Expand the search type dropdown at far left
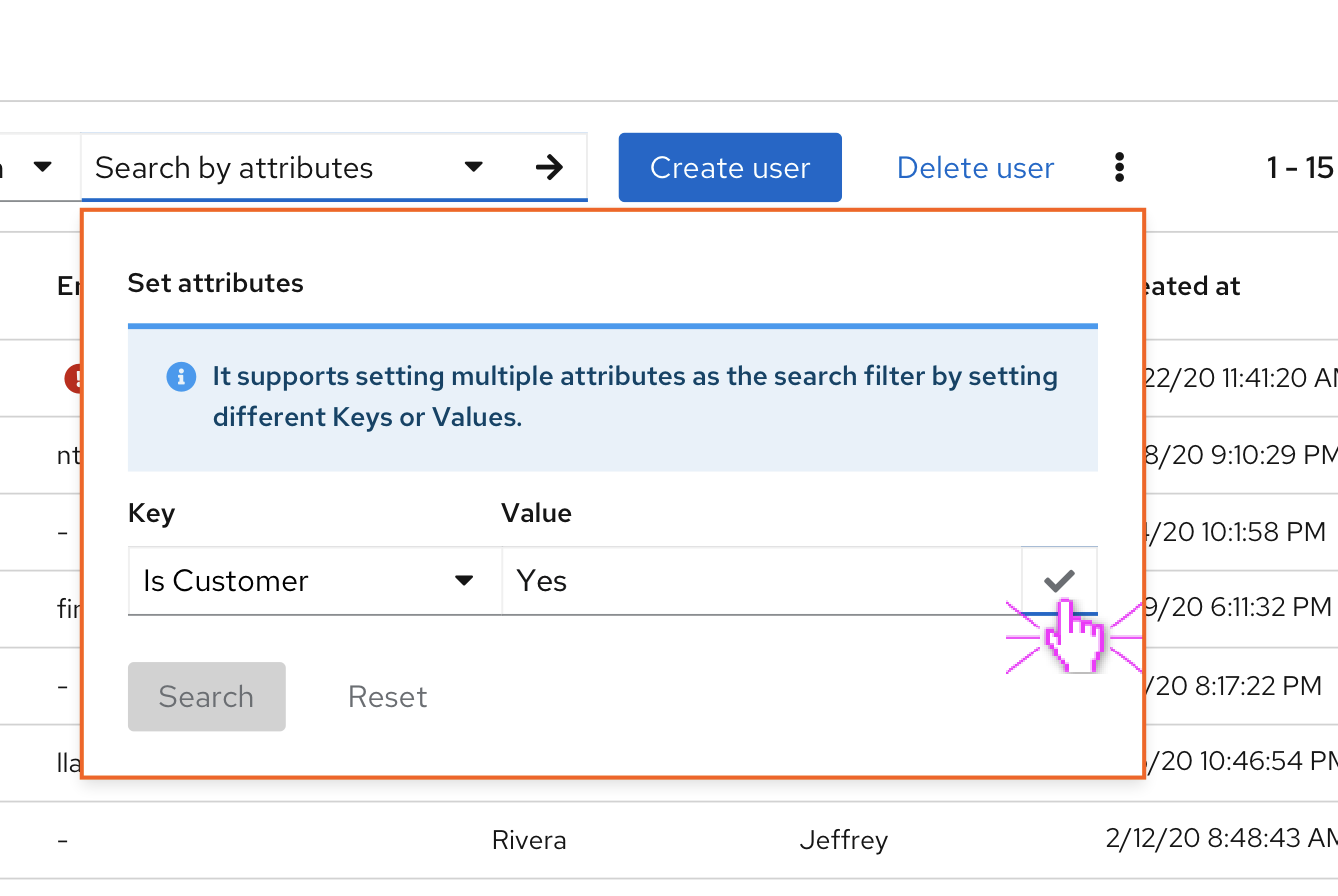This screenshot has height=896, width=1338. point(42,167)
